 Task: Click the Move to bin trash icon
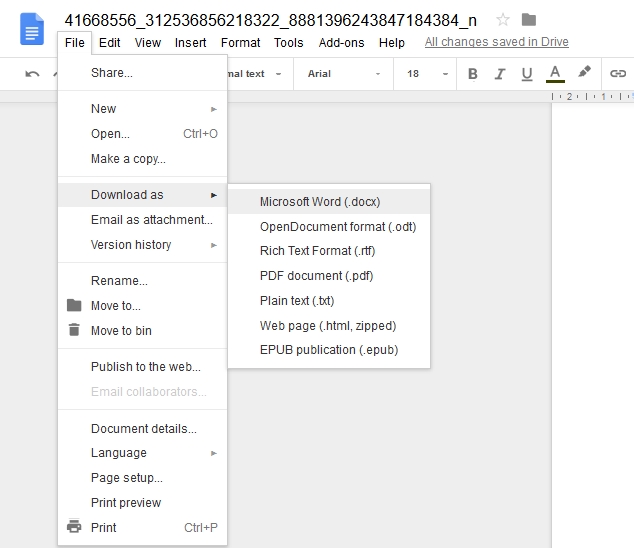(x=74, y=330)
